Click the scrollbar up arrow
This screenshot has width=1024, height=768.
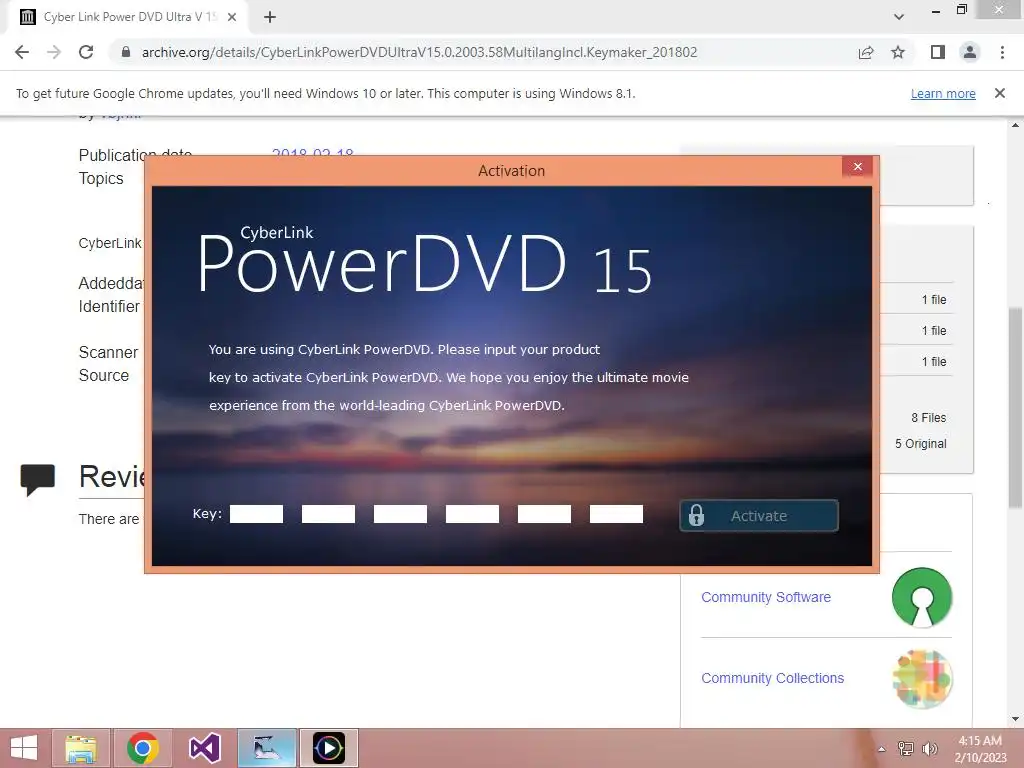(x=1015, y=125)
